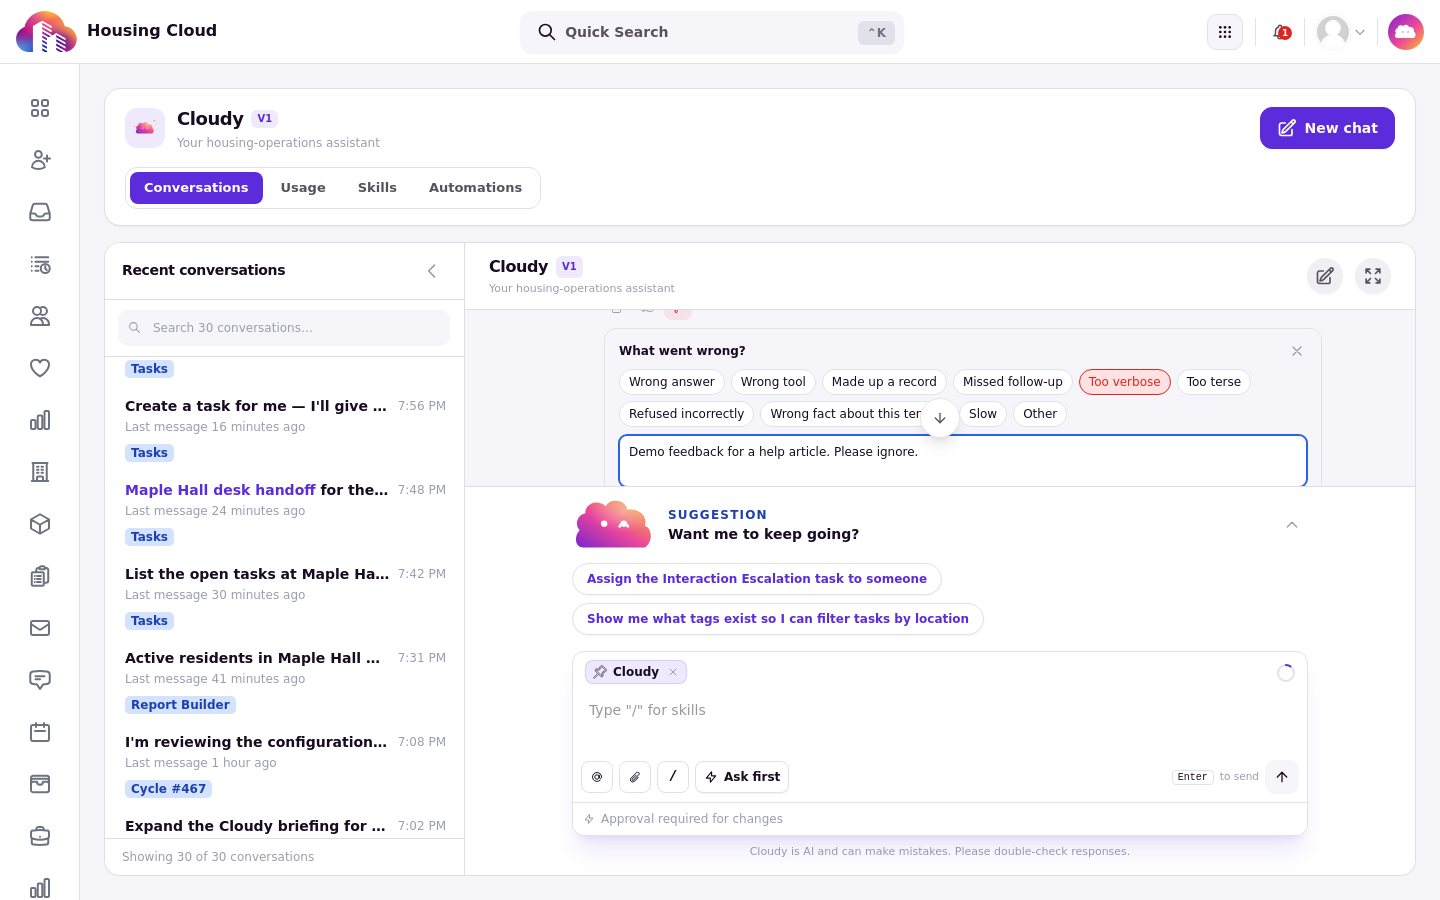Select the Conversations tab
The height and width of the screenshot is (900, 1440).
pyautogui.click(x=196, y=188)
